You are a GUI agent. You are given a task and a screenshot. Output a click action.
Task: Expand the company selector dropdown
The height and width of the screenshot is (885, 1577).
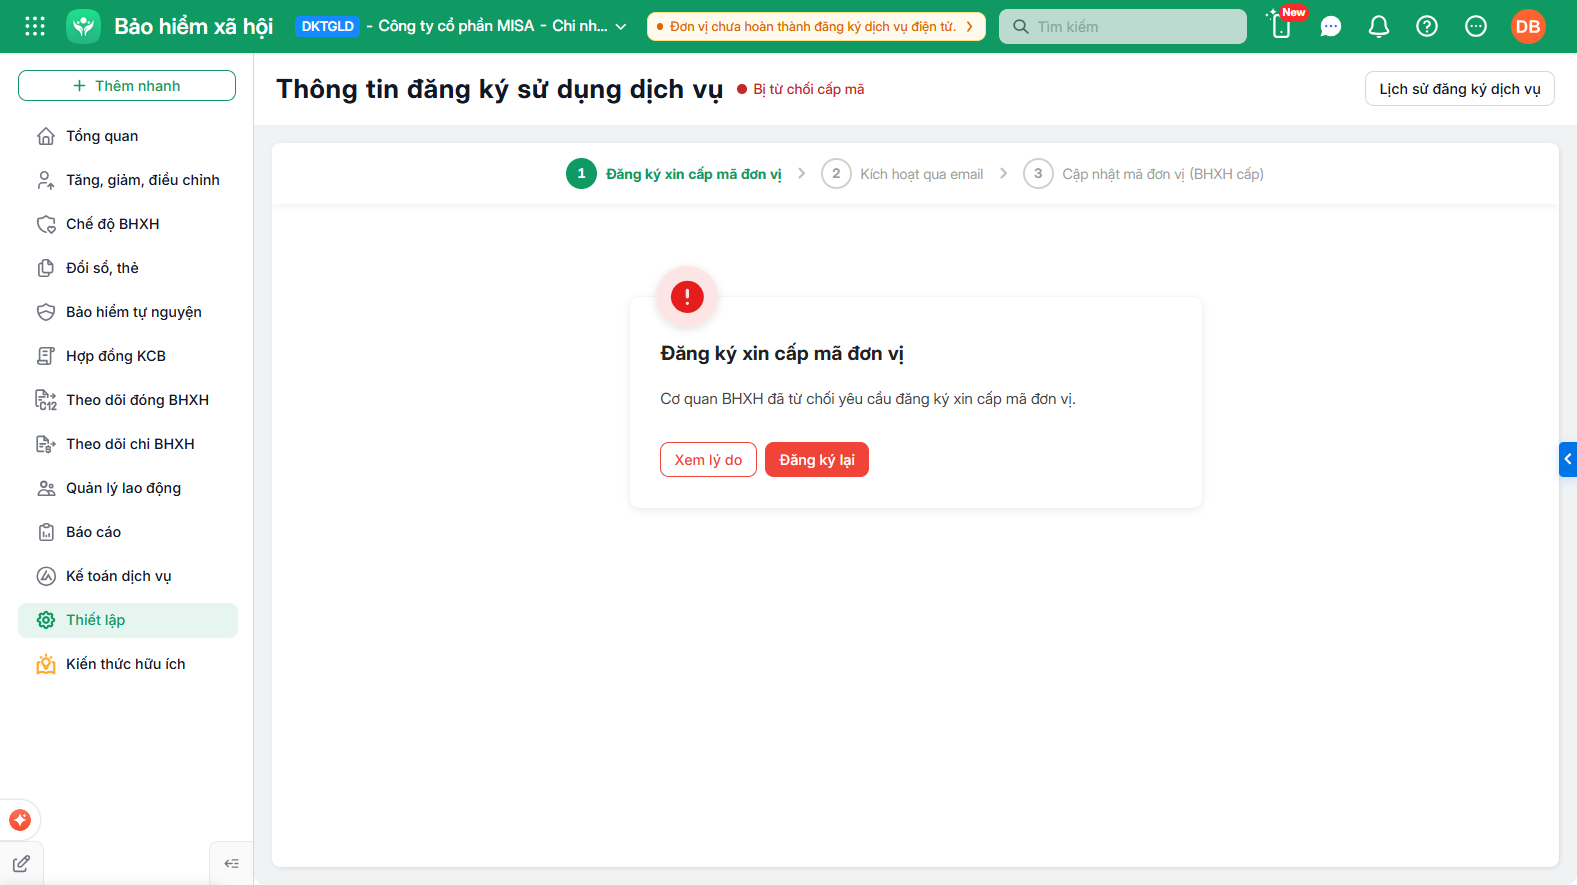621,27
